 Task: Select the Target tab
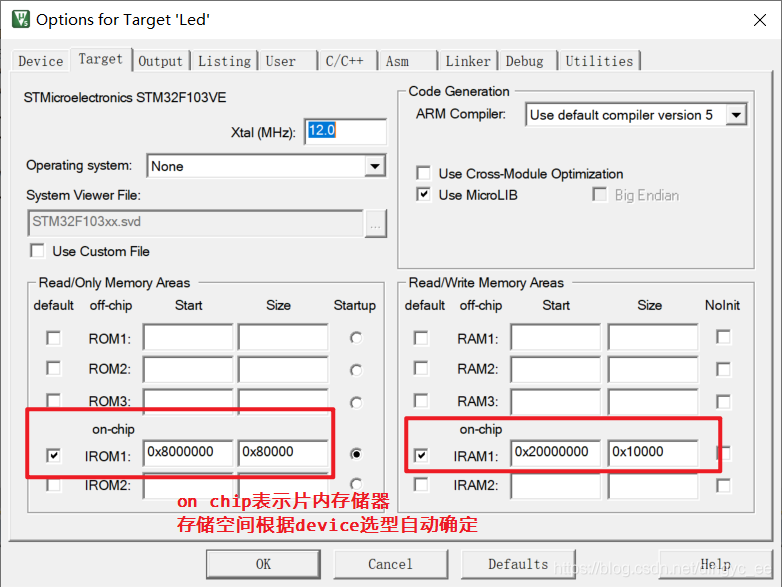click(100, 59)
